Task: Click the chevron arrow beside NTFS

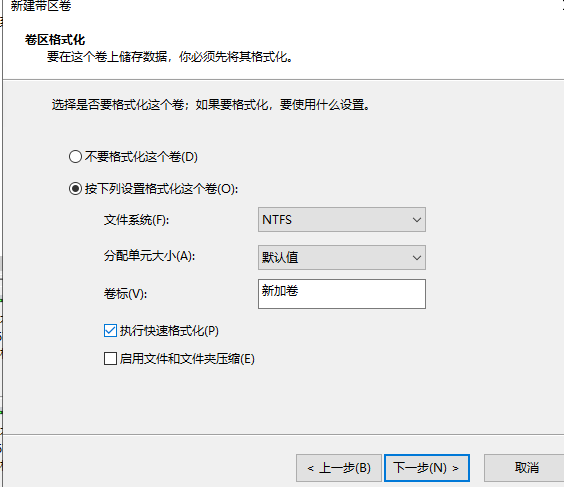Action: coord(417,219)
